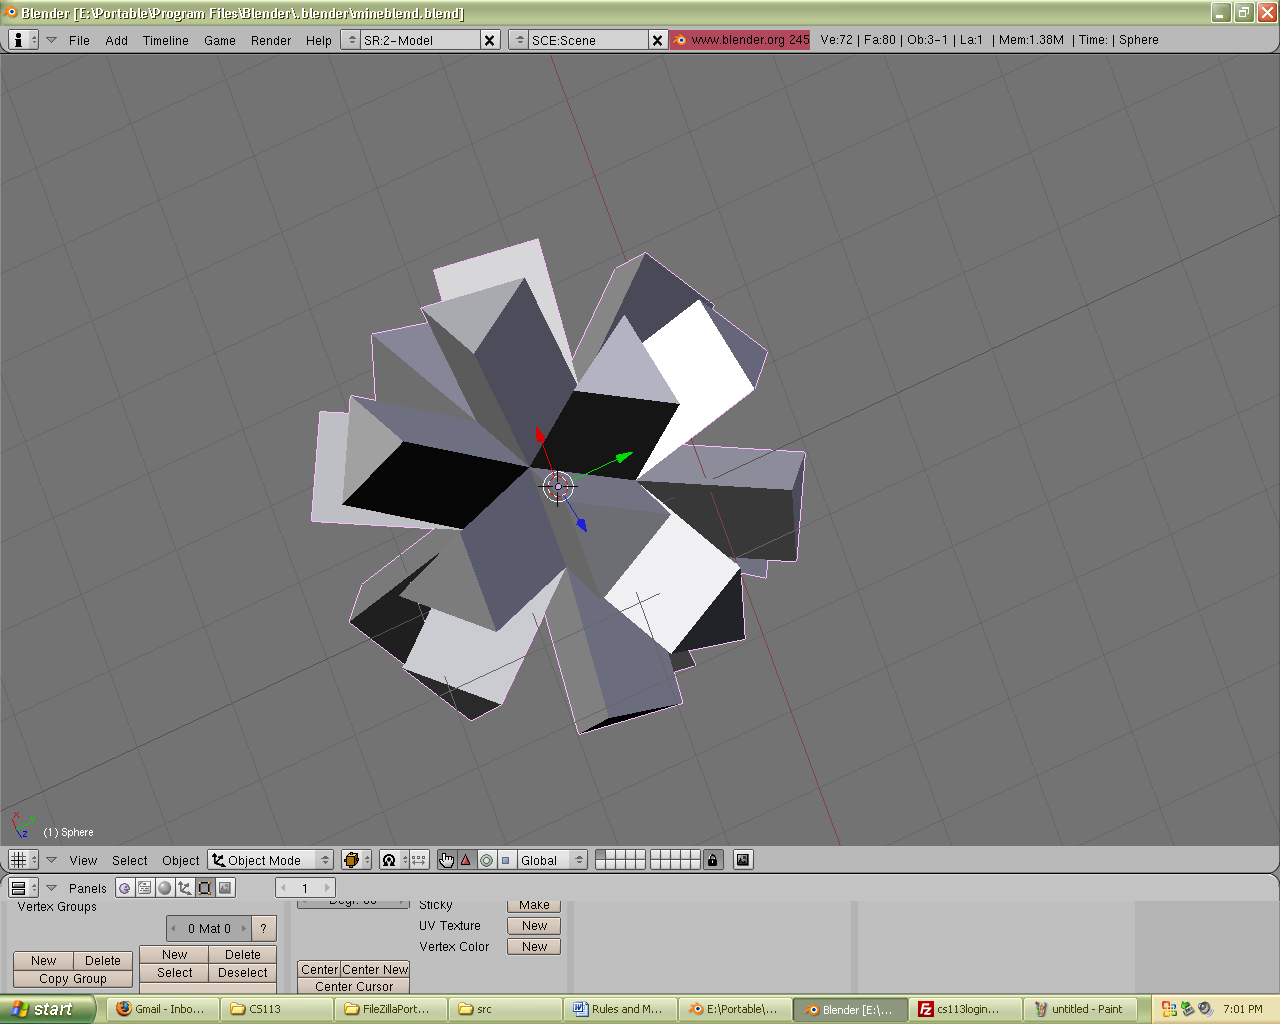
Task: Open the Global orientation dropdown
Action: (x=552, y=860)
